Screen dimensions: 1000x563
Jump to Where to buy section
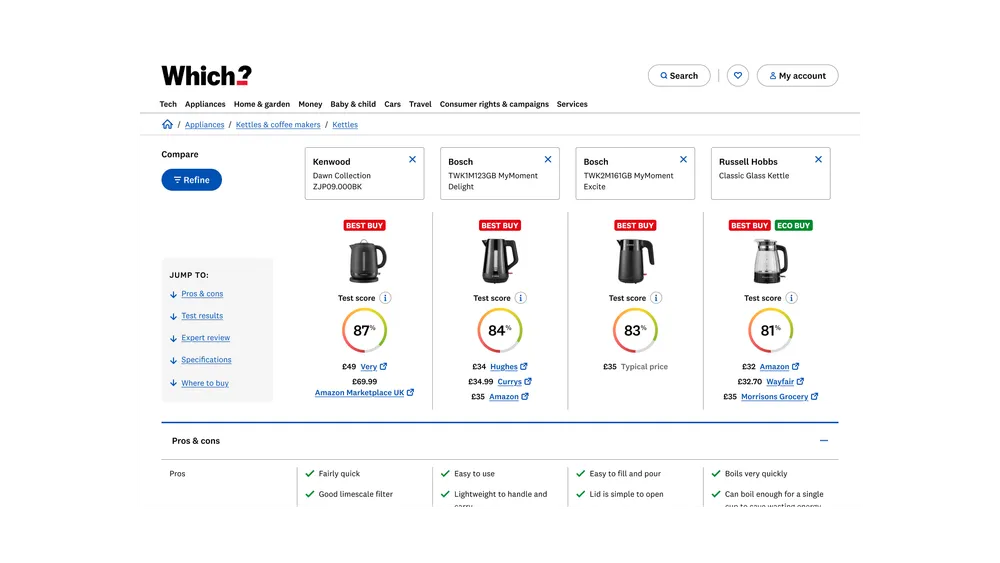click(205, 383)
